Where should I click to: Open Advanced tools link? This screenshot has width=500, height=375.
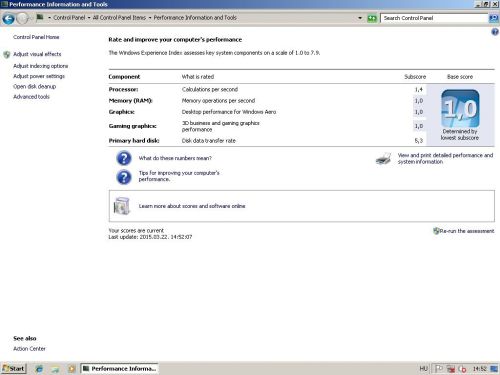[31, 97]
